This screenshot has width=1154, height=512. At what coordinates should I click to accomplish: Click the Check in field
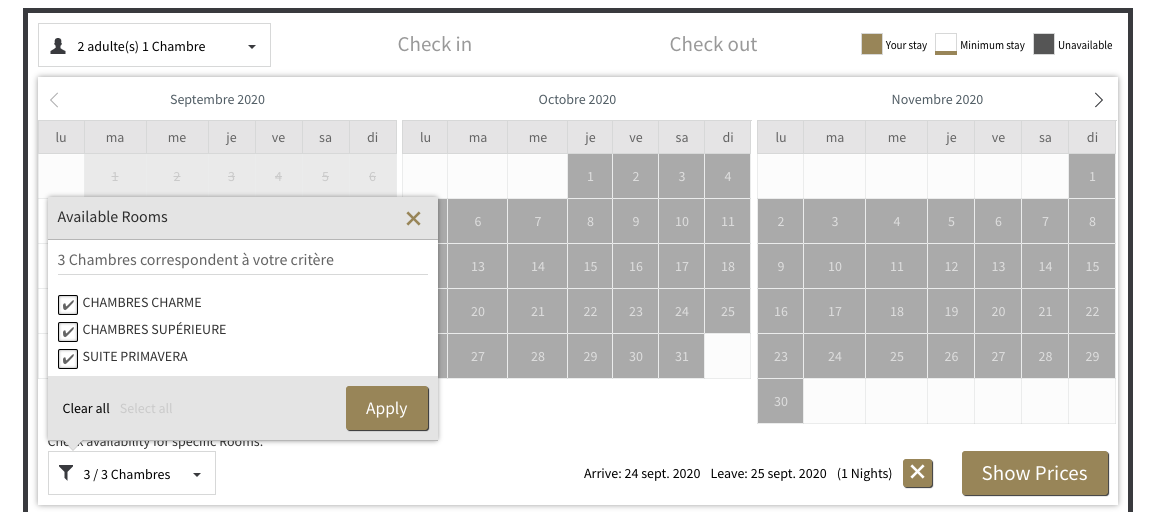coord(434,45)
